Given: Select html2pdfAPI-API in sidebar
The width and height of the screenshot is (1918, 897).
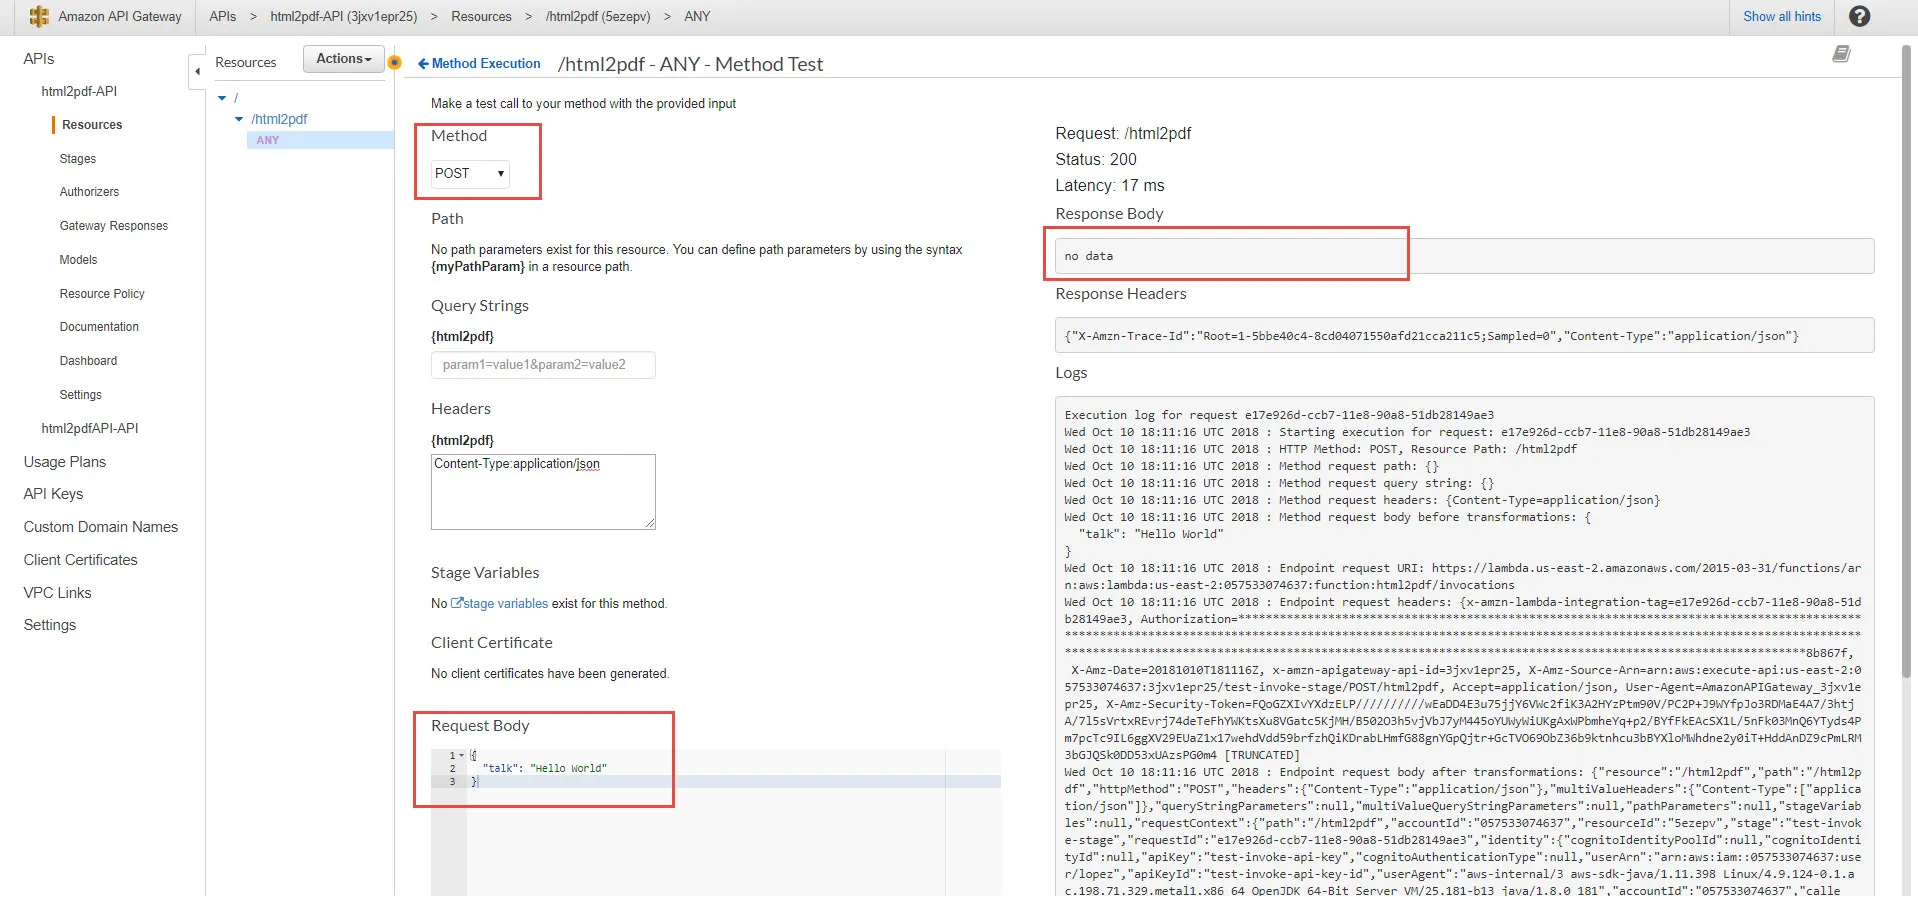Looking at the screenshot, I should pyautogui.click(x=90, y=428).
